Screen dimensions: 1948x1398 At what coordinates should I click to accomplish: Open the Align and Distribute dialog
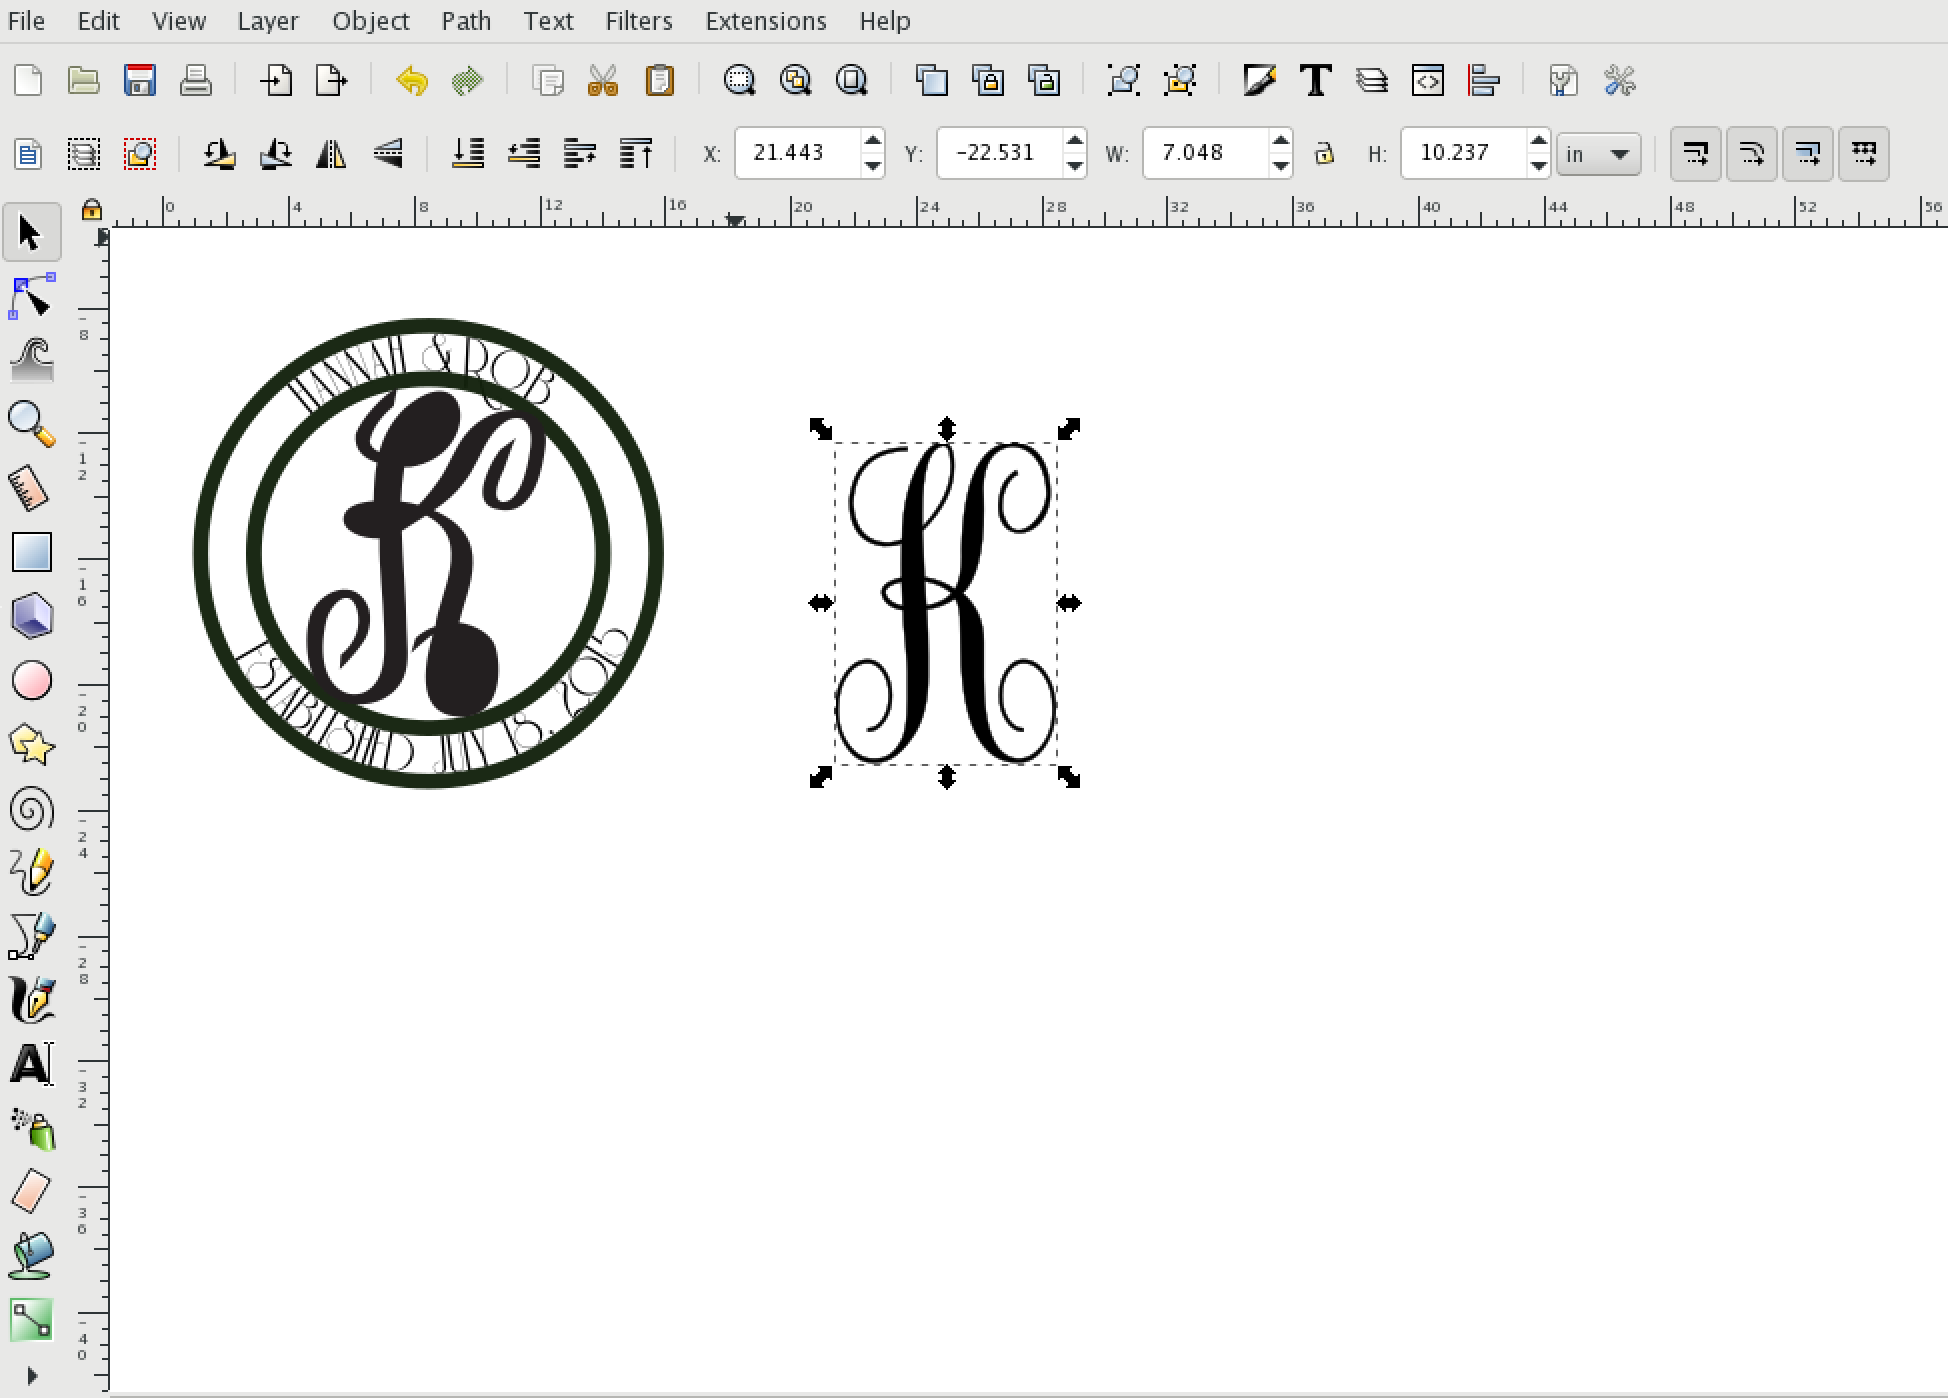coord(1484,80)
